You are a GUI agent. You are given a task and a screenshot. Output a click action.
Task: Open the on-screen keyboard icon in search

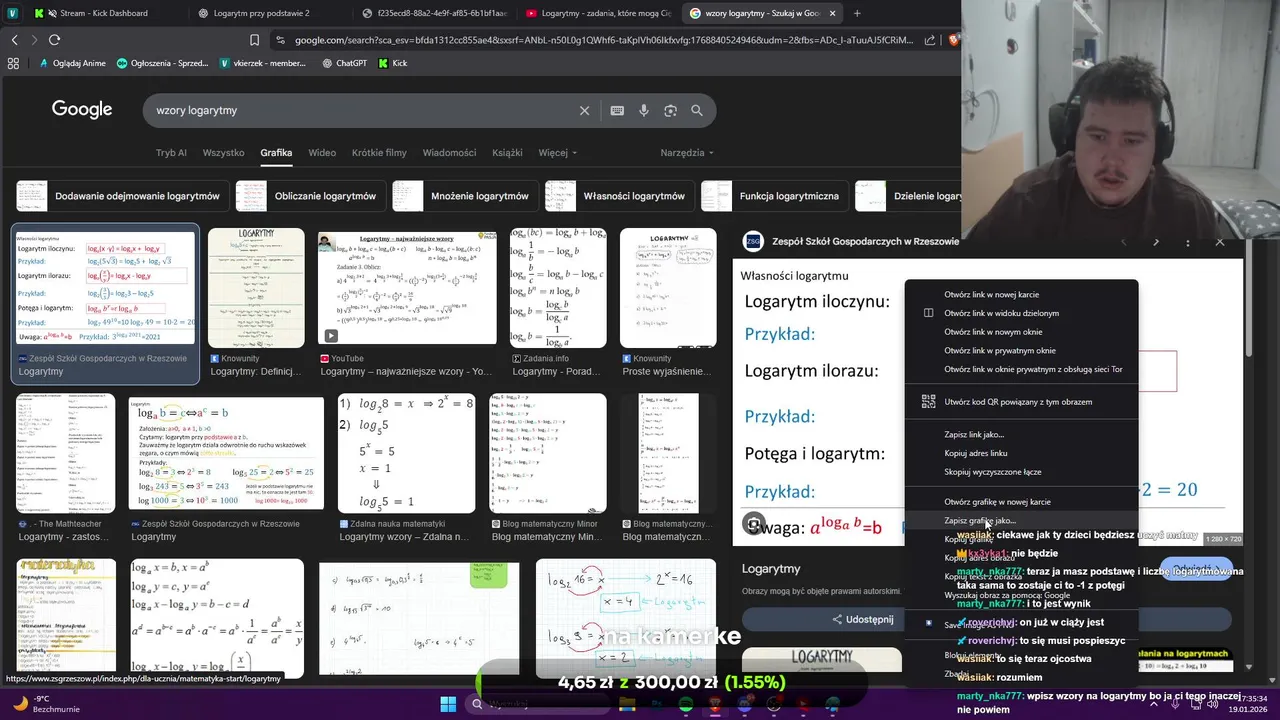(617, 111)
